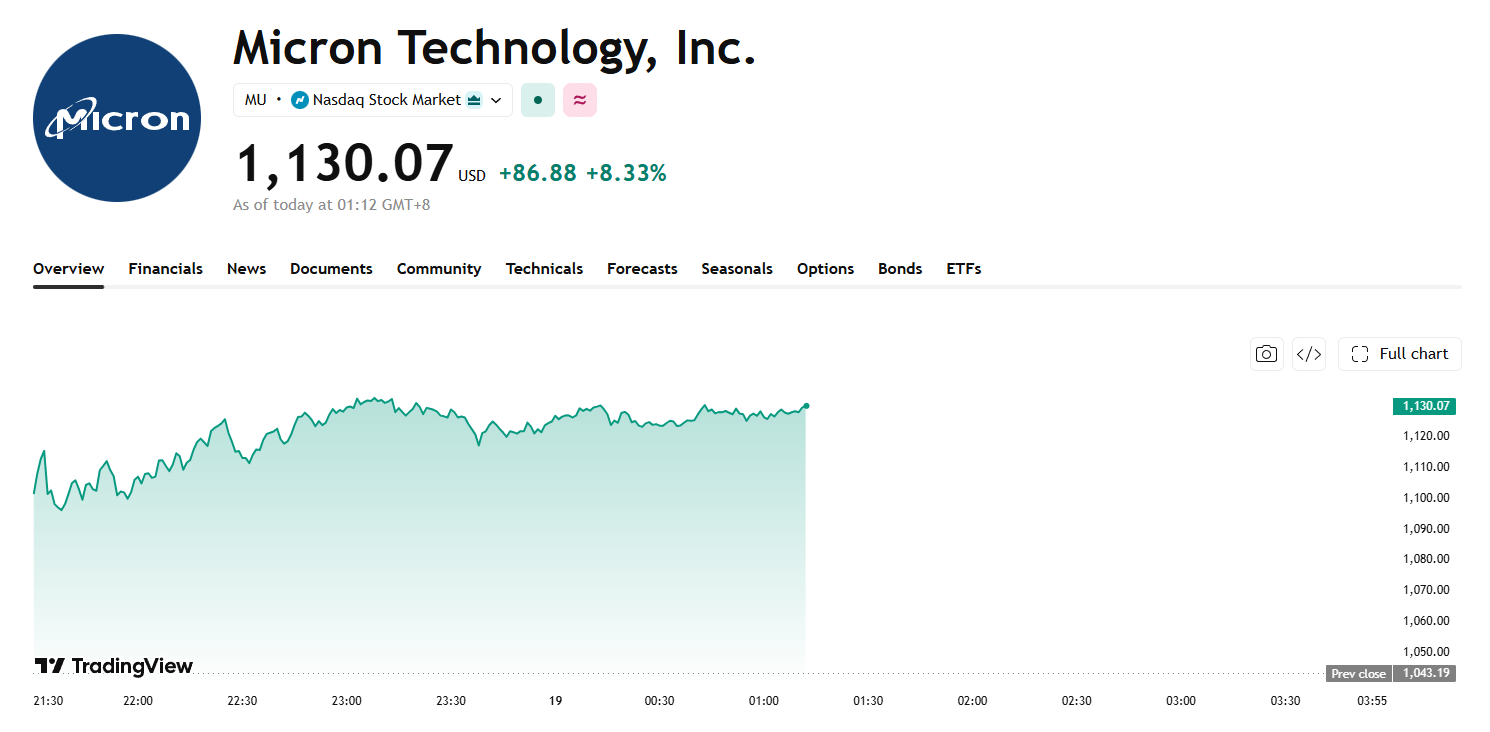The height and width of the screenshot is (732, 1490).
Task: Select the Options tab
Action: 825,269
